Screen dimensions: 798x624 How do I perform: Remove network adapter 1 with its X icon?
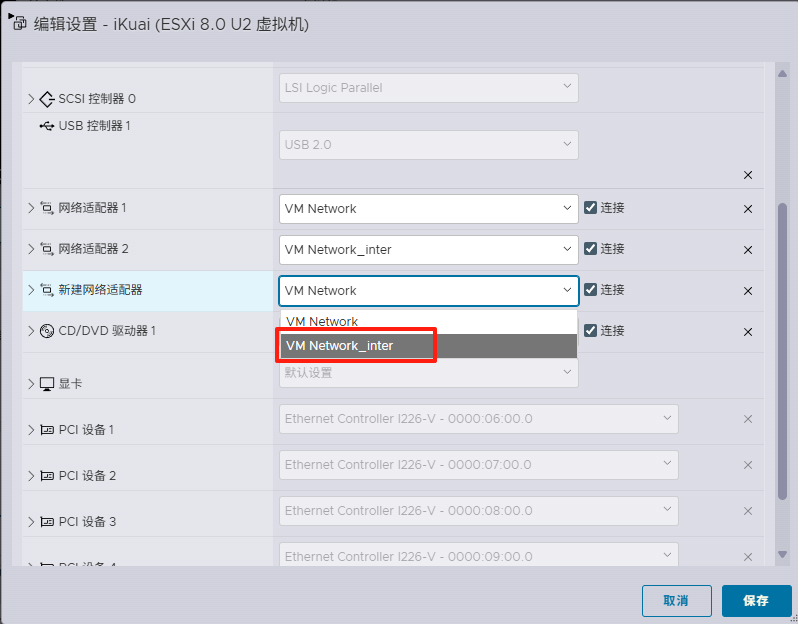pyautogui.click(x=748, y=209)
